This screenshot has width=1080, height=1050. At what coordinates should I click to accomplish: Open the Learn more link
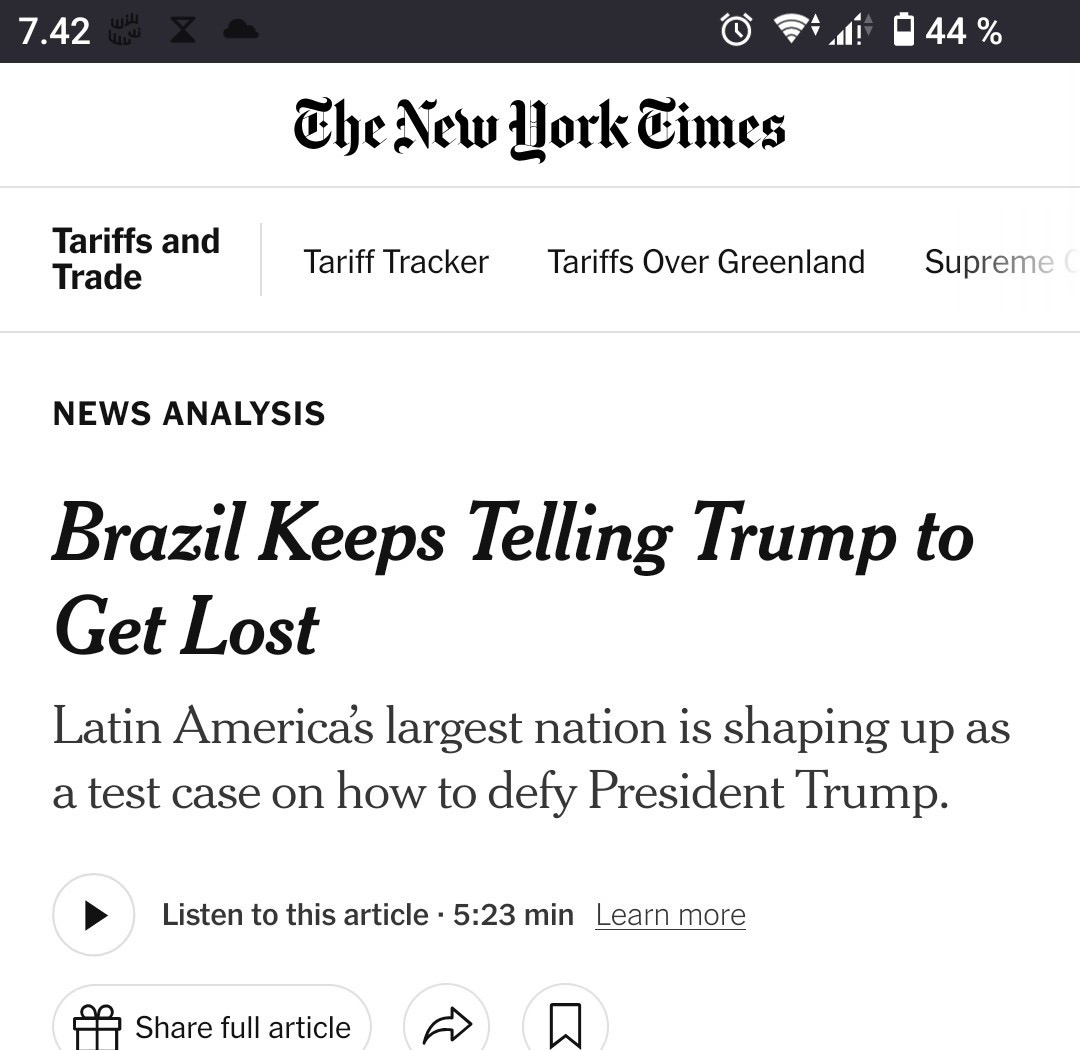point(670,915)
